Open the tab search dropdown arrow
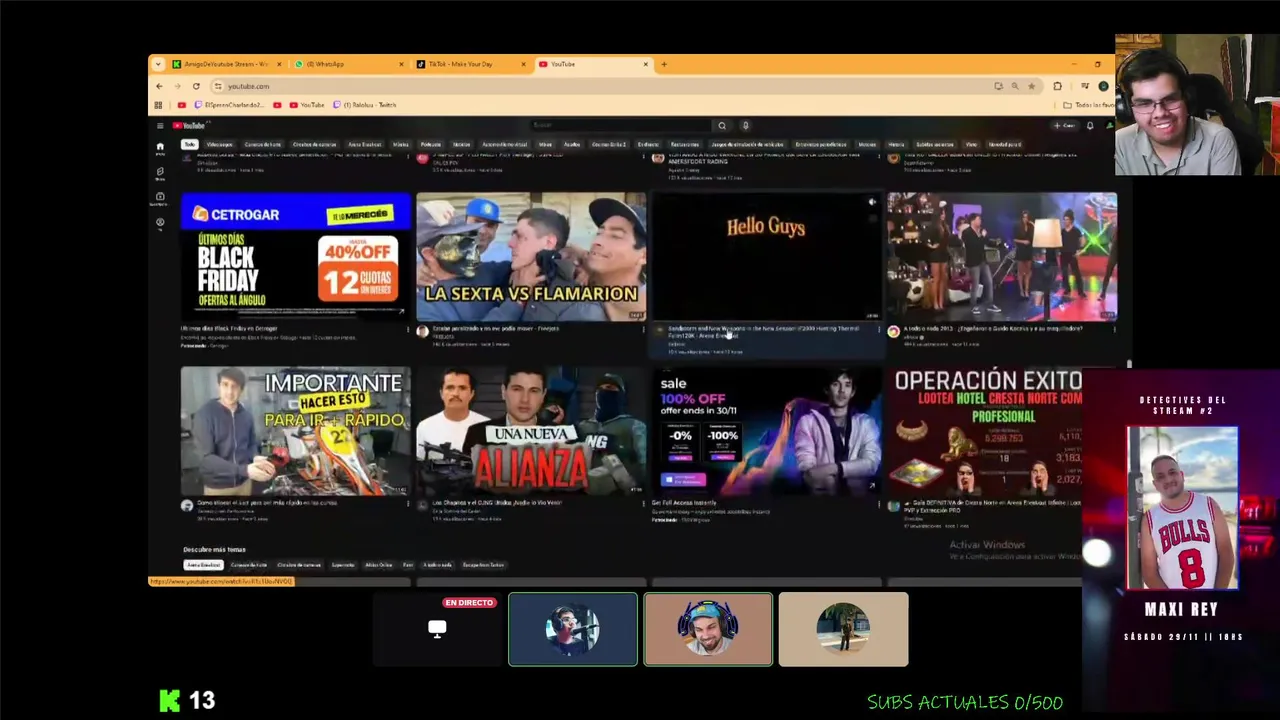The height and width of the screenshot is (720, 1280). coord(158,64)
